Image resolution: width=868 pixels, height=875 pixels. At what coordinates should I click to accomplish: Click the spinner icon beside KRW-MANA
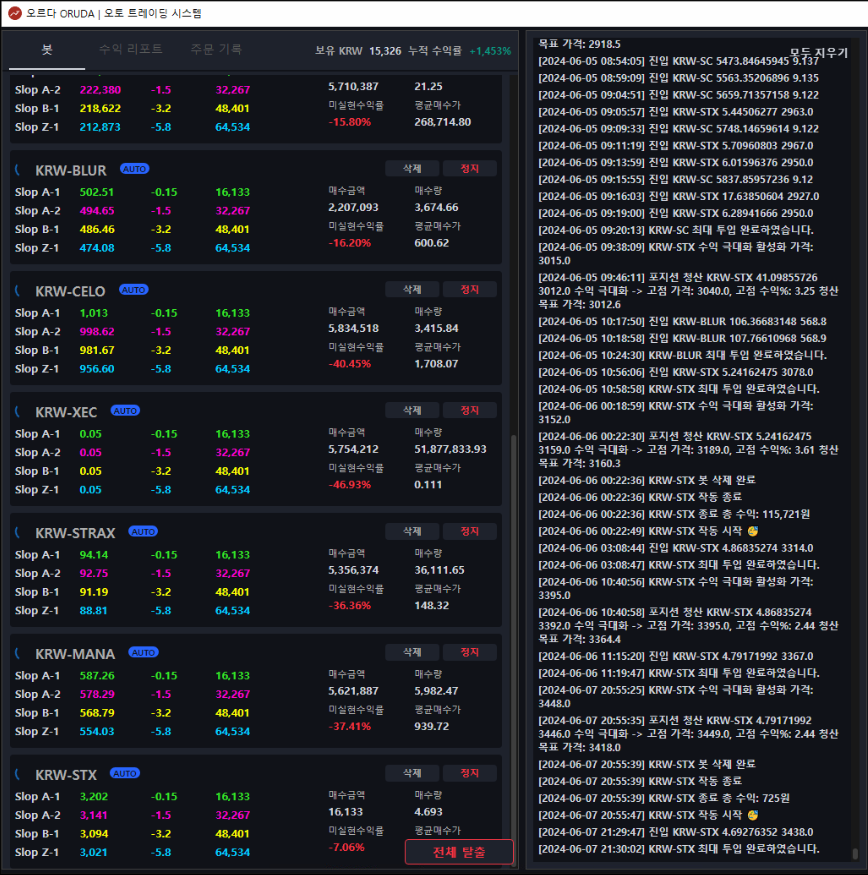(x=18, y=653)
